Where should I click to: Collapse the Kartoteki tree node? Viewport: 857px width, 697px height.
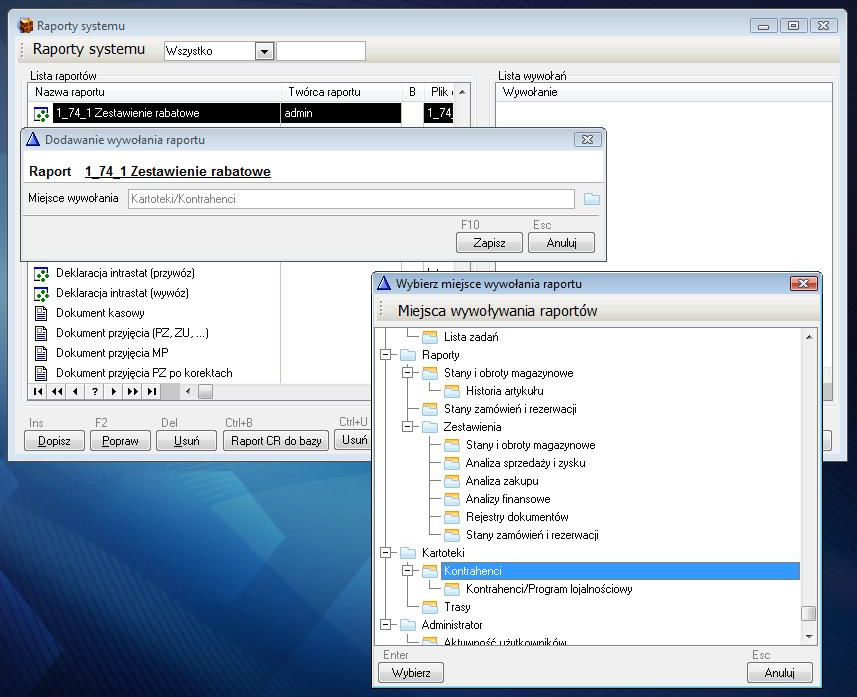coord(386,553)
